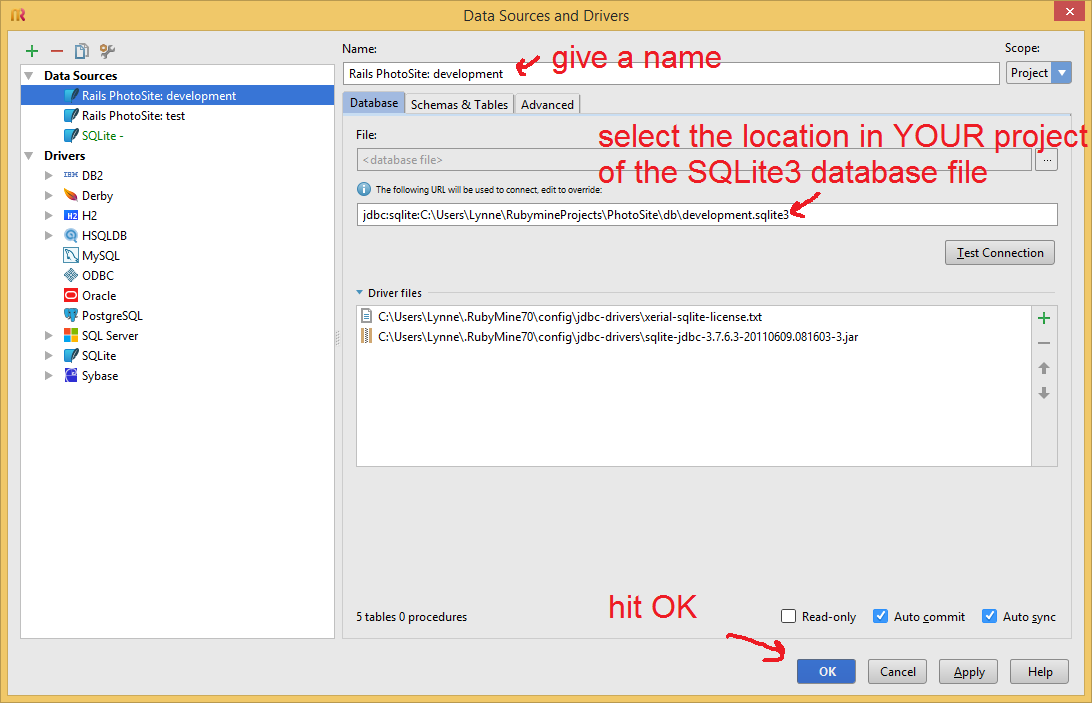Move driver file up with arrow icon
The image size is (1092, 703).
click(x=1044, y=368)
